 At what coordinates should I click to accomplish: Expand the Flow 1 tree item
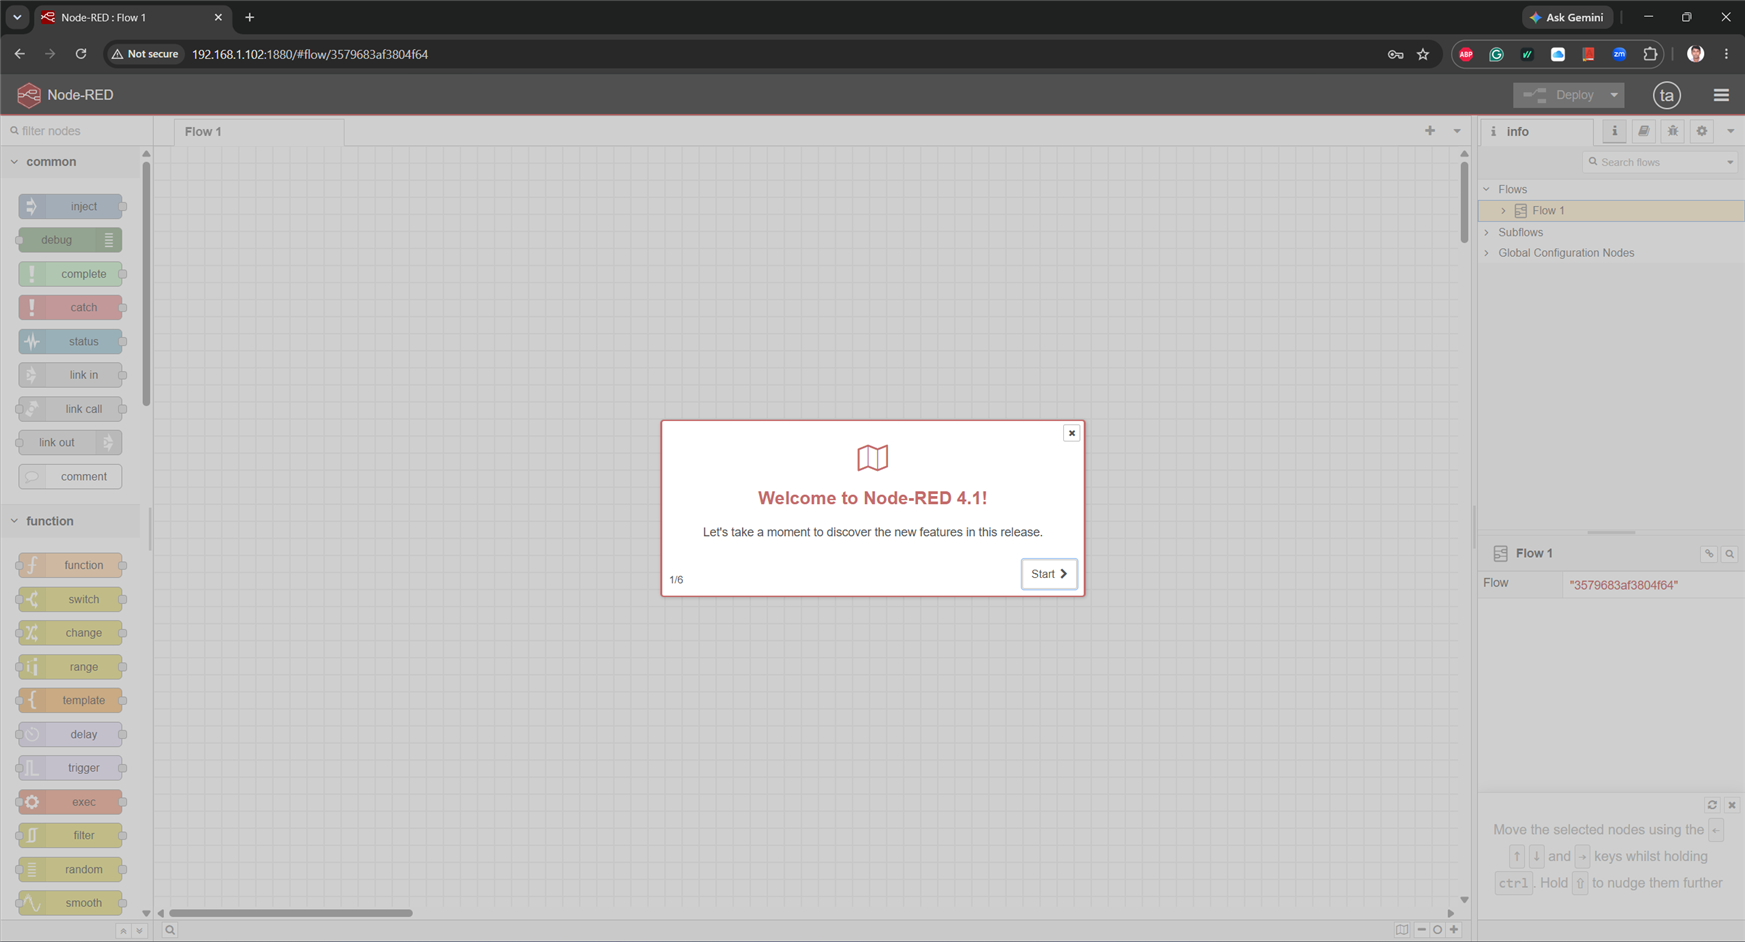(x=1503, y=211)
